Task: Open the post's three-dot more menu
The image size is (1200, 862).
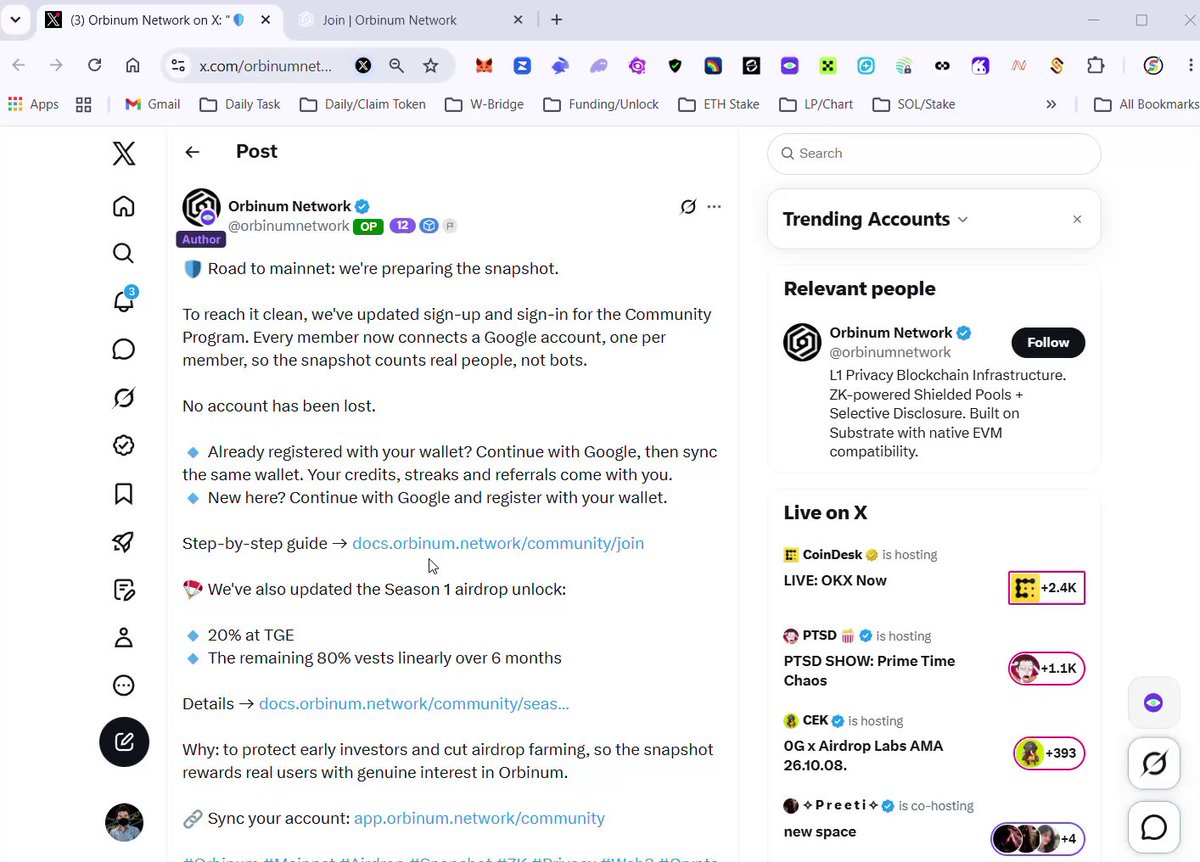Action: click(x=714, y=207)
